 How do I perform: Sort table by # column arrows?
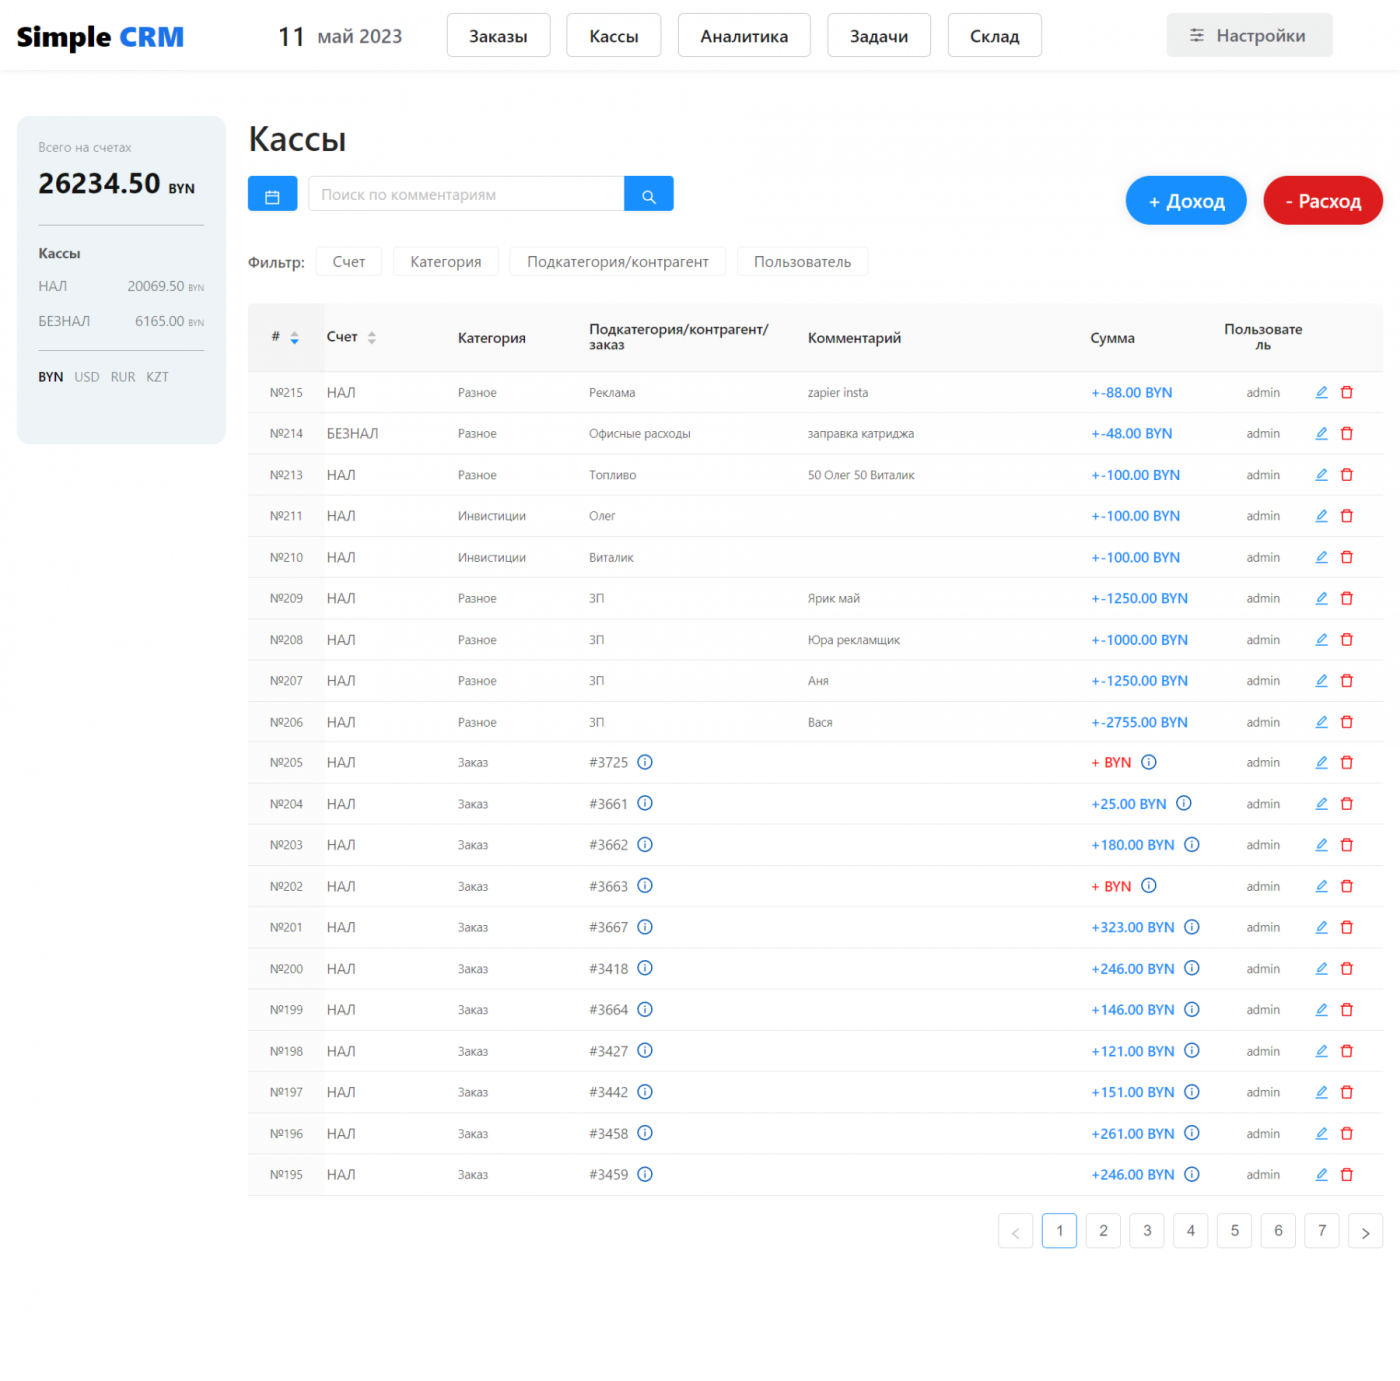pyautogui.click(x=294, y=338)
